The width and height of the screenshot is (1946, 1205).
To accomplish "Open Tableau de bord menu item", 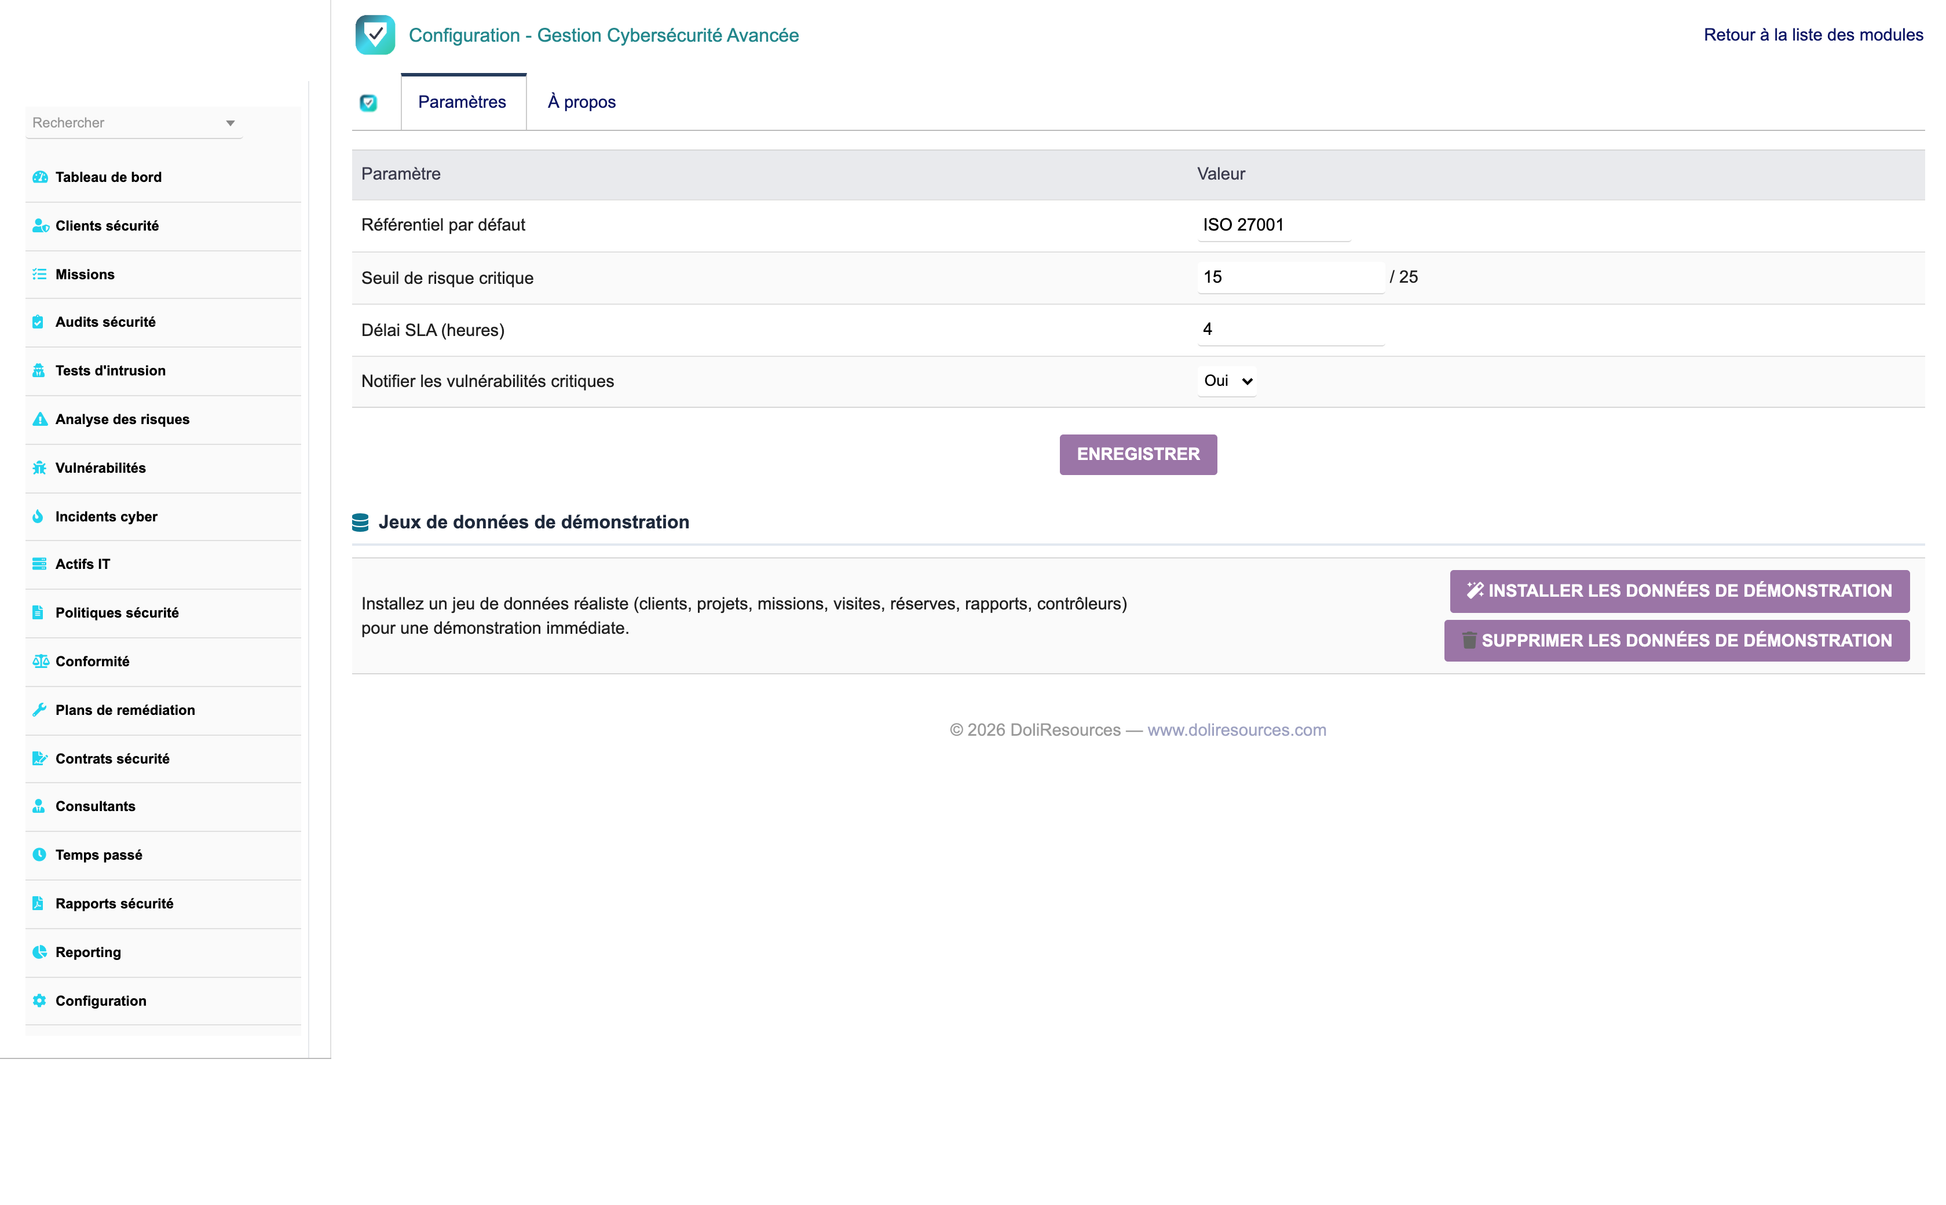I will click(108, 177).
